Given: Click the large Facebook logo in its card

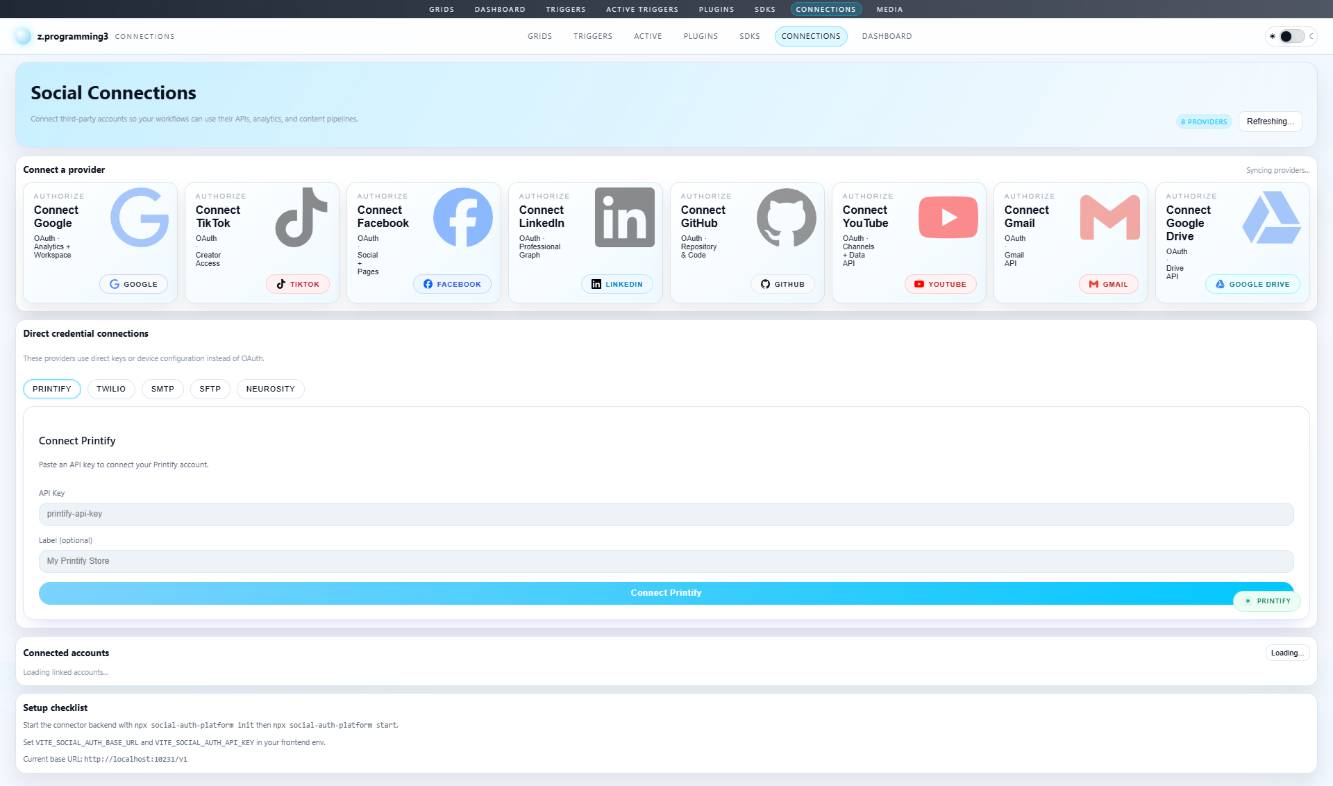Looking at the screenshot, I should point(463,217).
